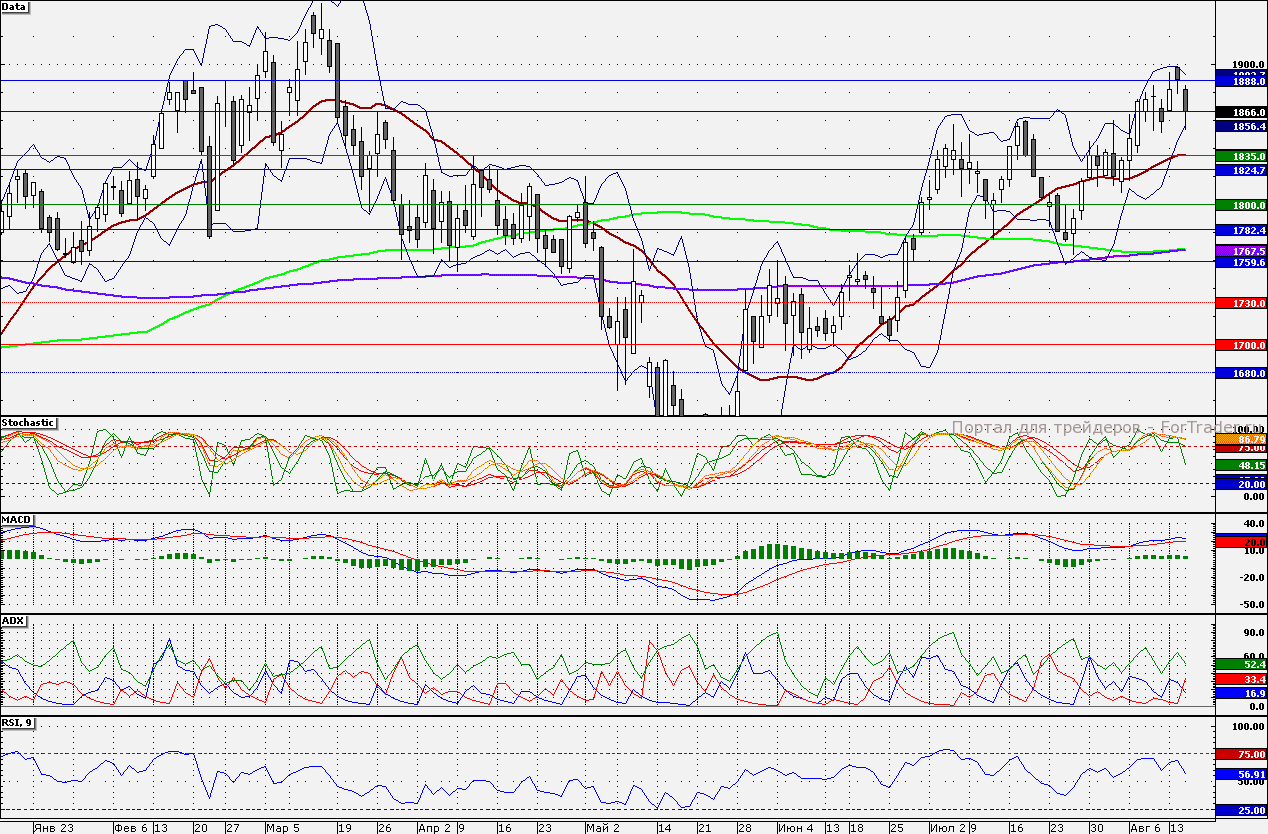Select the red 33.4 ADX value tag
The width and height of the screenshot is (1268, 834).
[1240, 679]
